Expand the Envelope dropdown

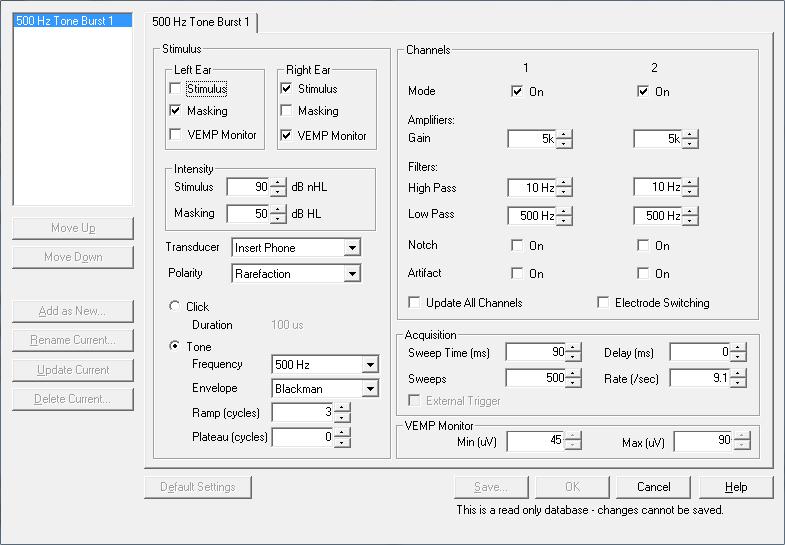pyautogui.click(x=370, y=388)
